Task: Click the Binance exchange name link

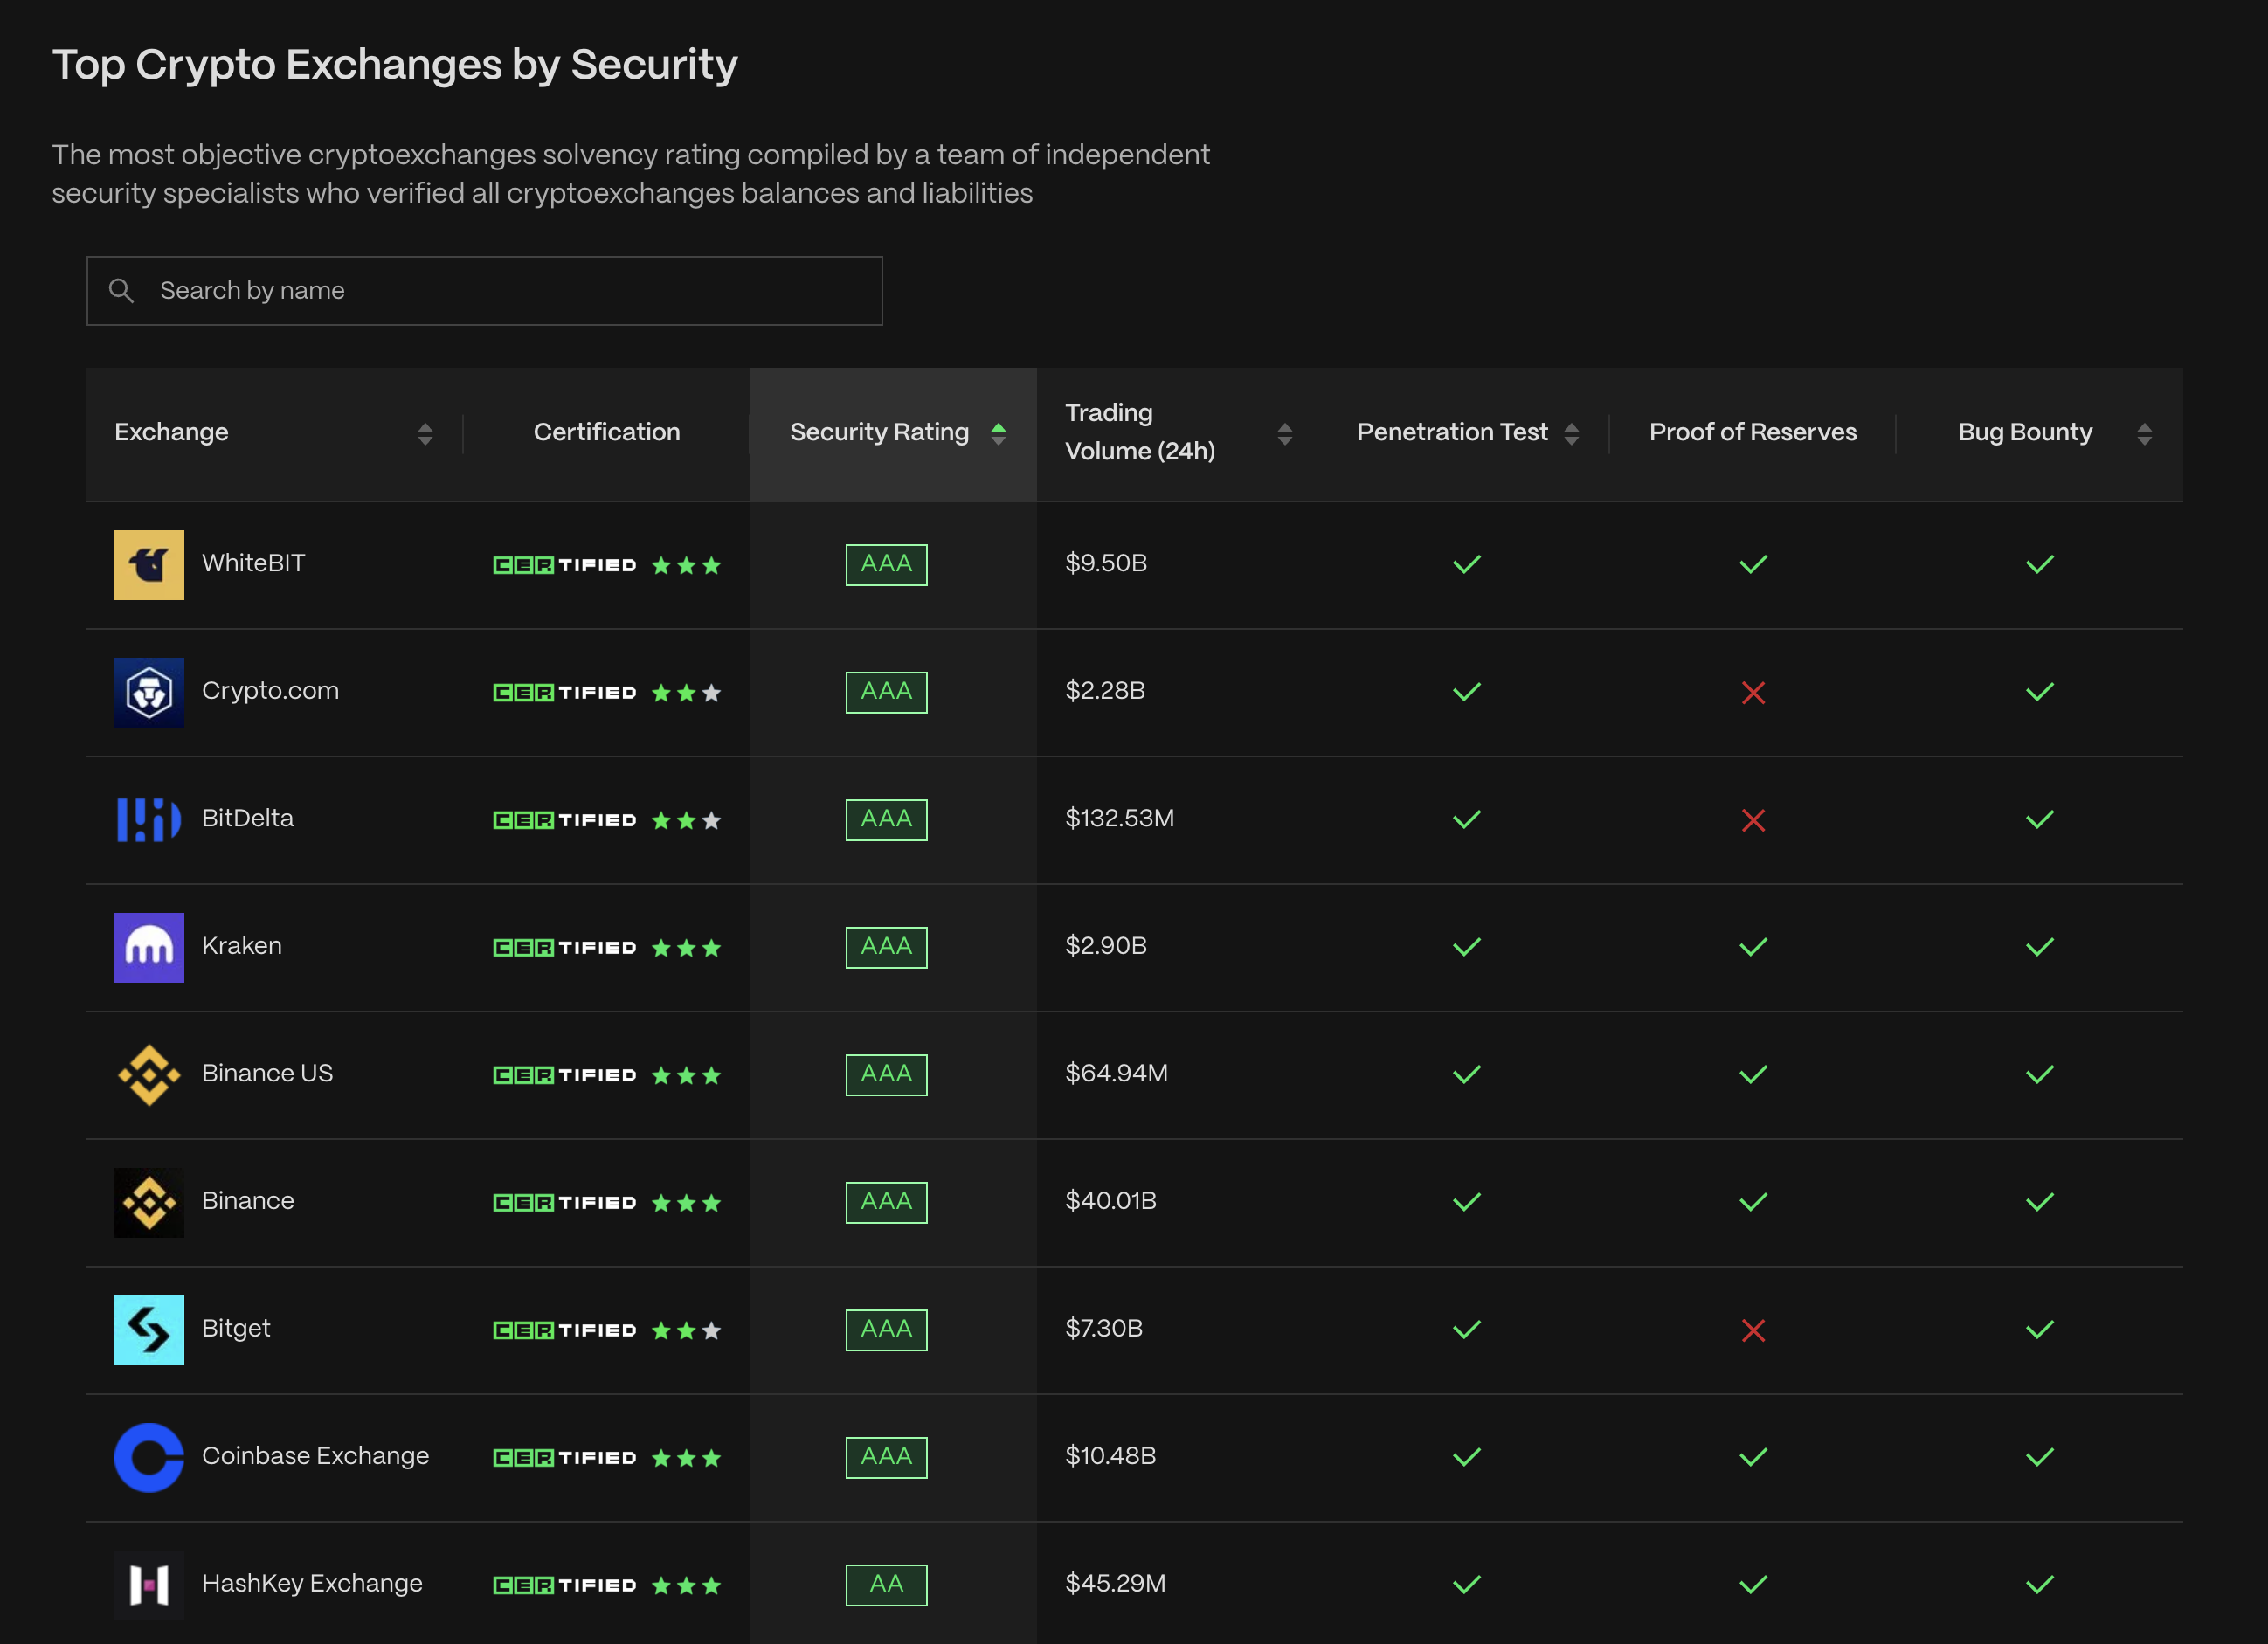Action: [x=248, y=1201]
